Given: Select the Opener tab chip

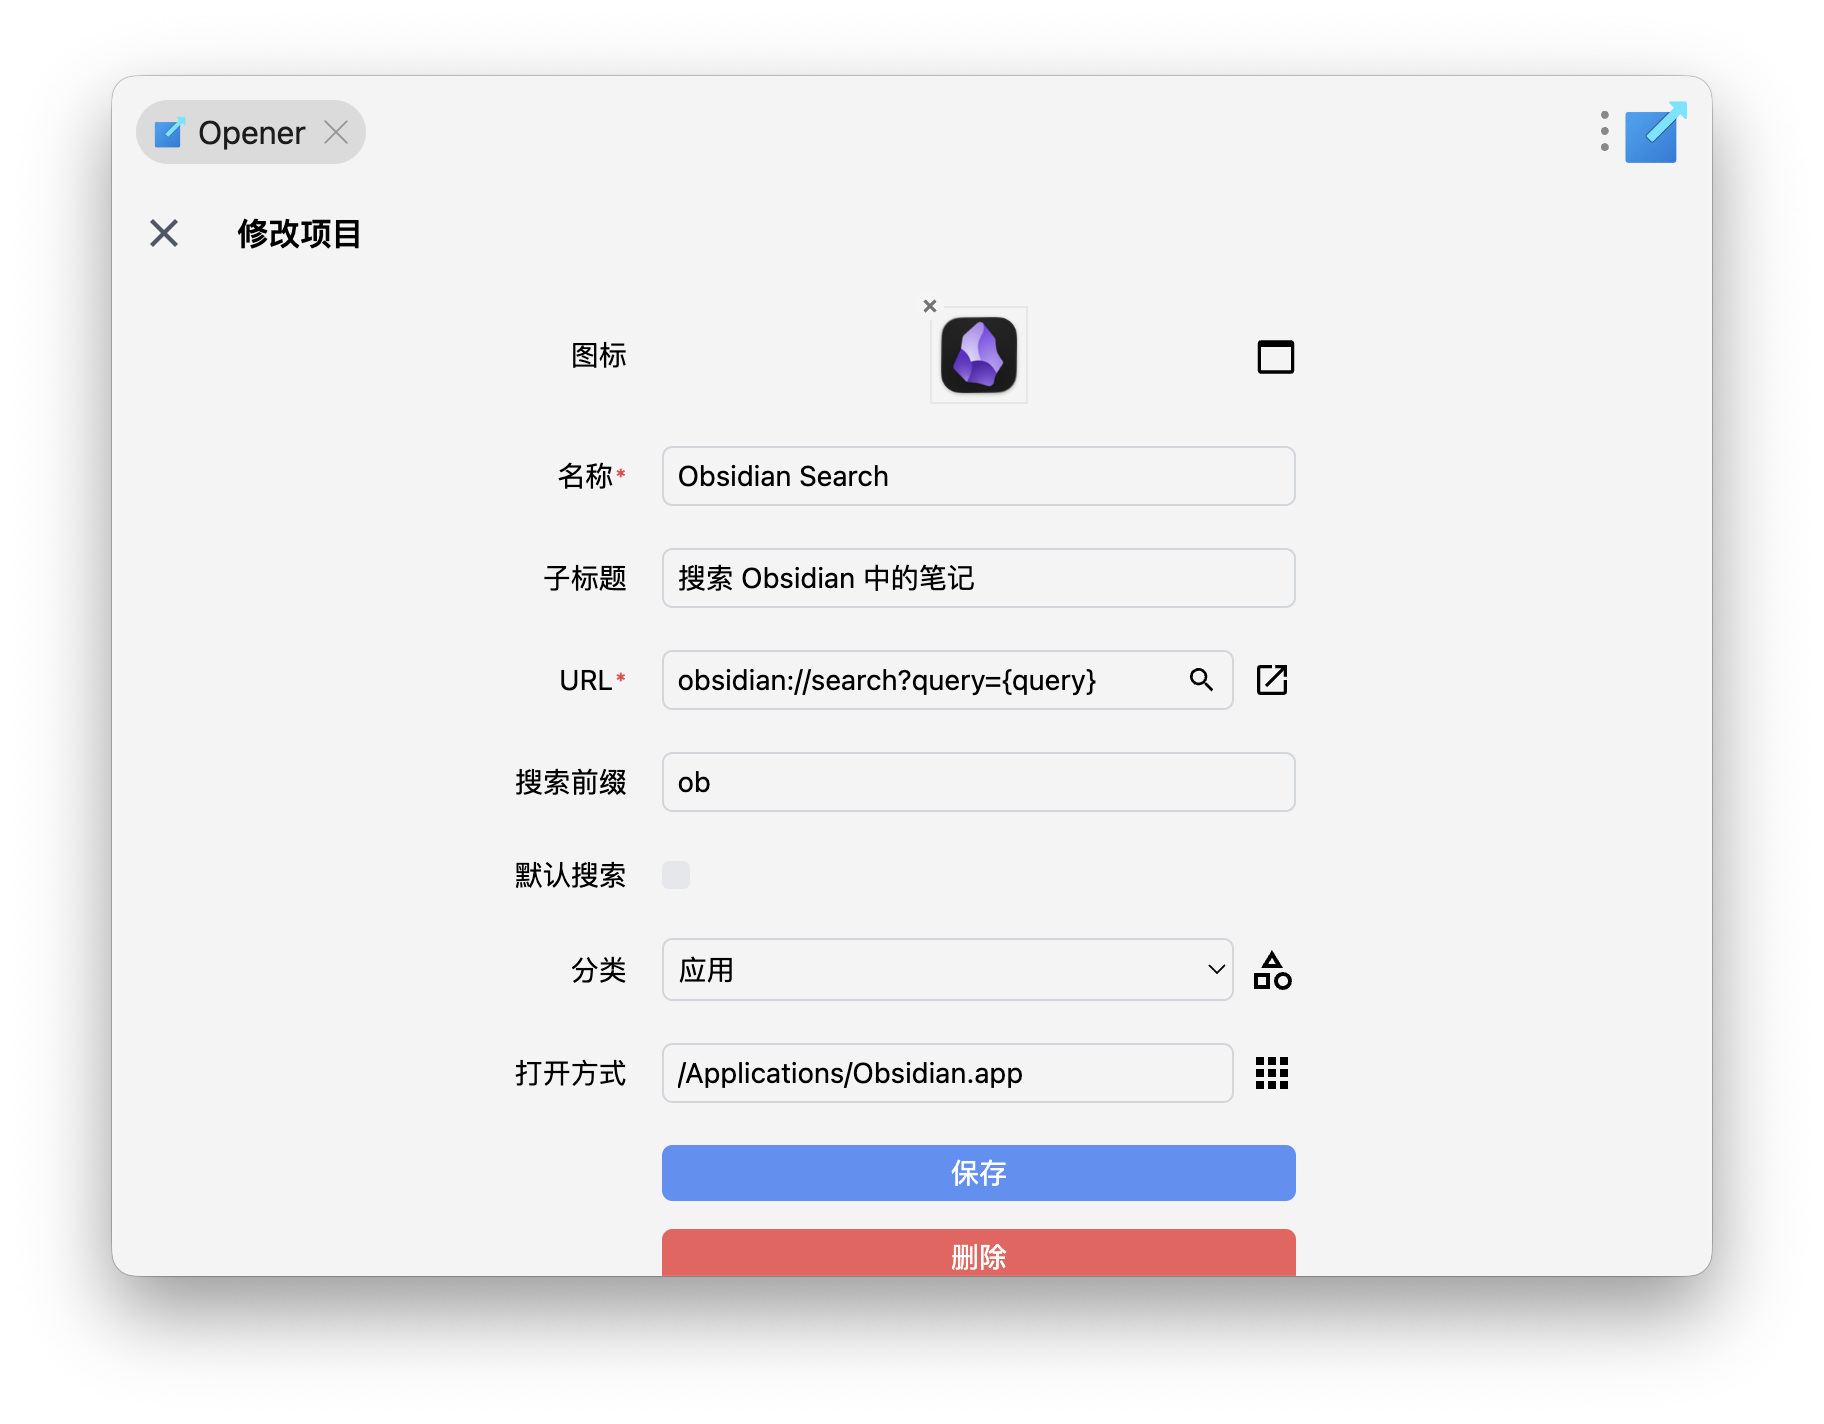Looking at the screenshot, I should pos(251,132).
